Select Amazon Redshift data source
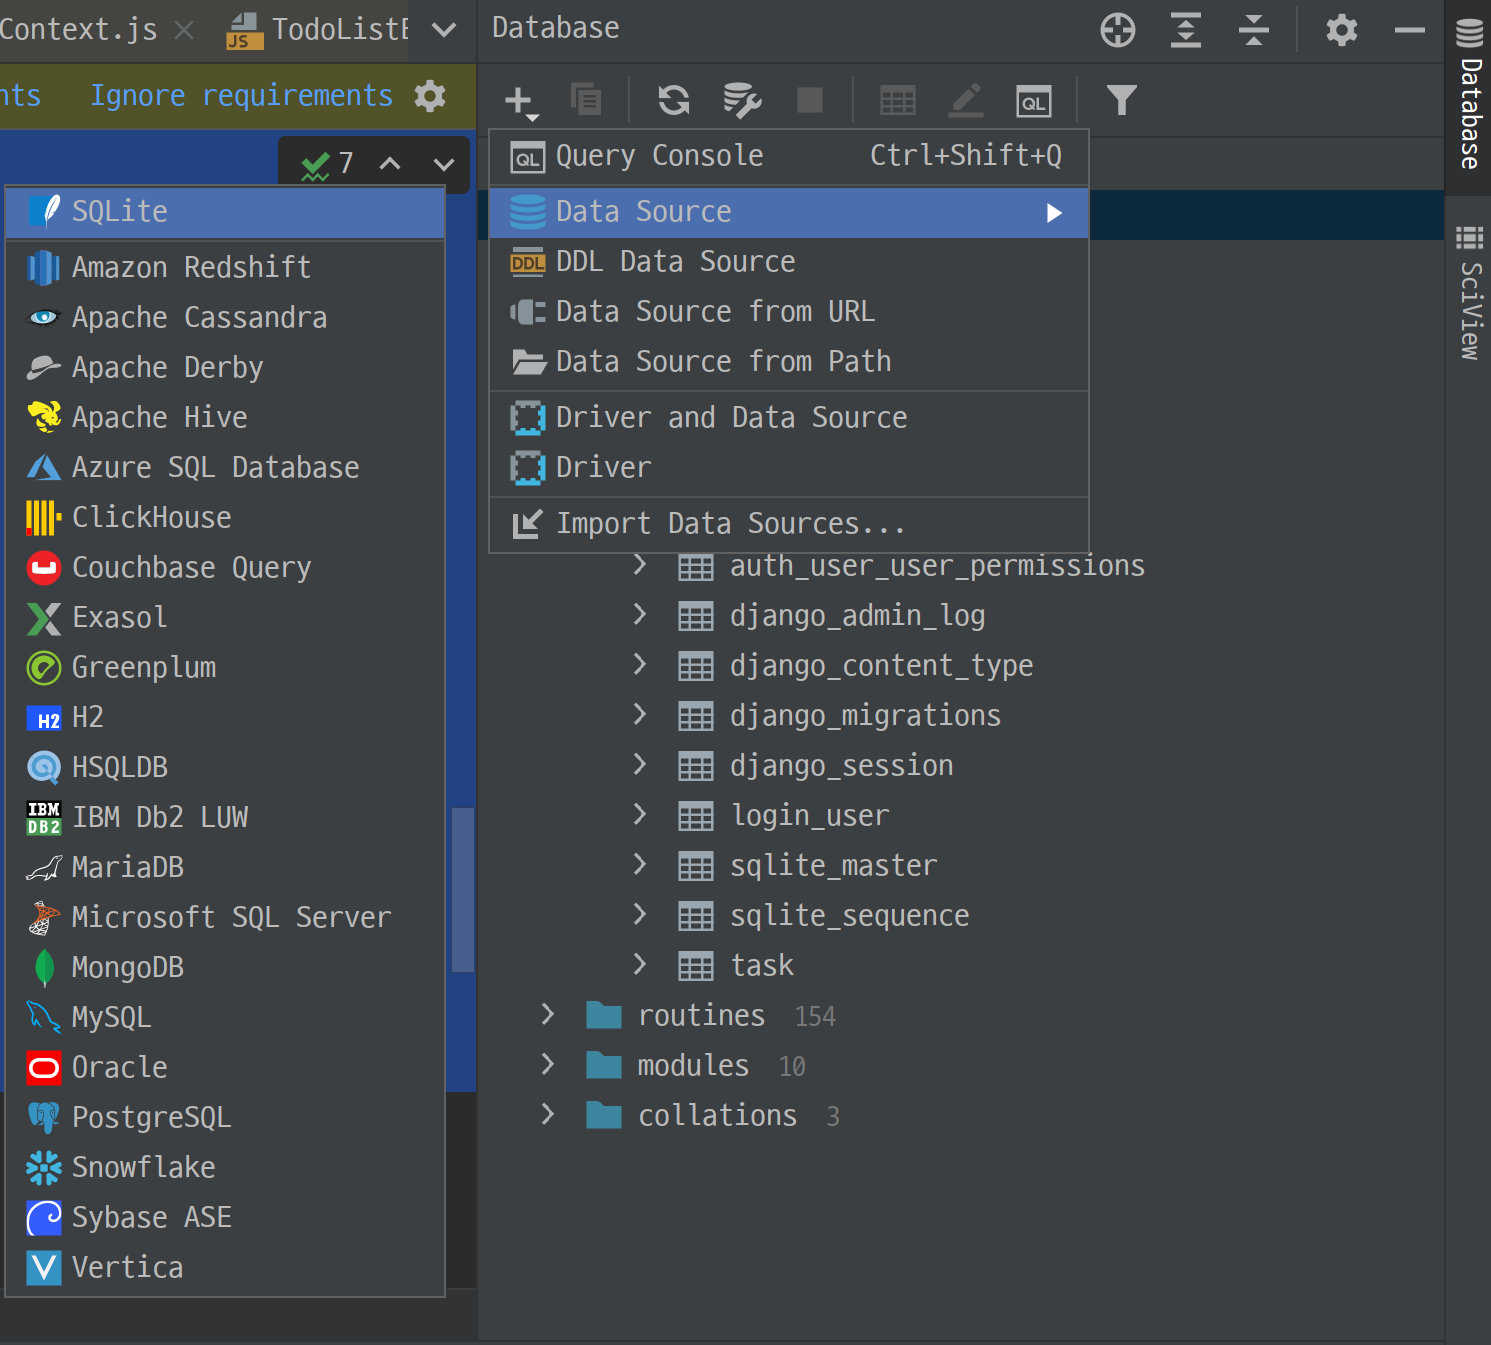 tap(225, 268)
